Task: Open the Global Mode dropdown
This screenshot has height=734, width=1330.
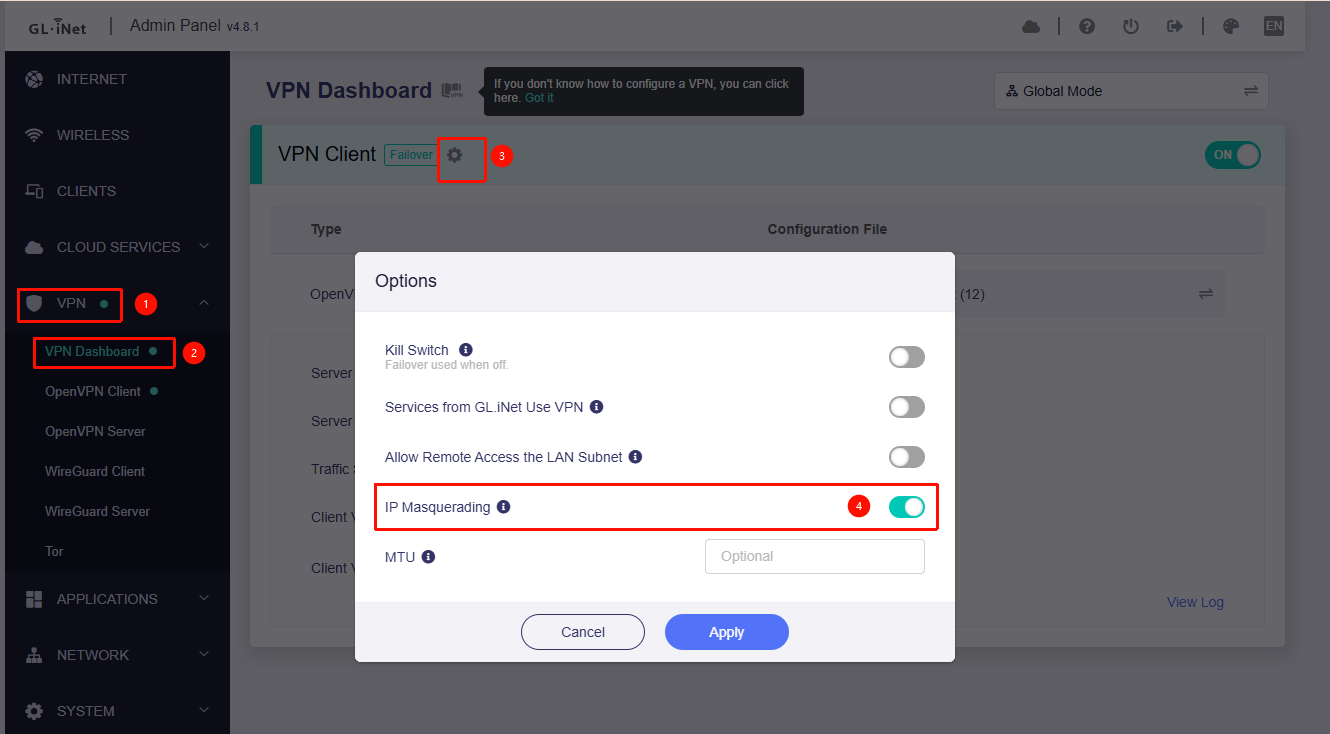Action: click(x=1130, y=91)
